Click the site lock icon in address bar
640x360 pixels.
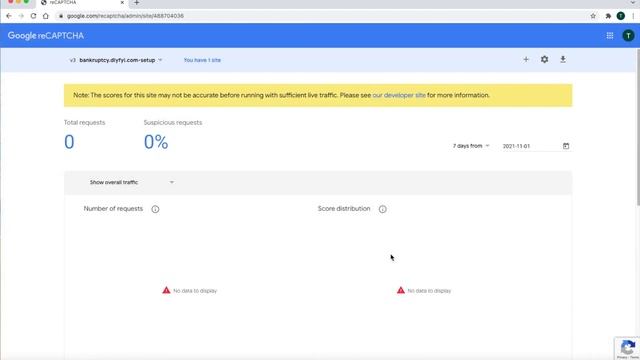[x=61, y=16]
